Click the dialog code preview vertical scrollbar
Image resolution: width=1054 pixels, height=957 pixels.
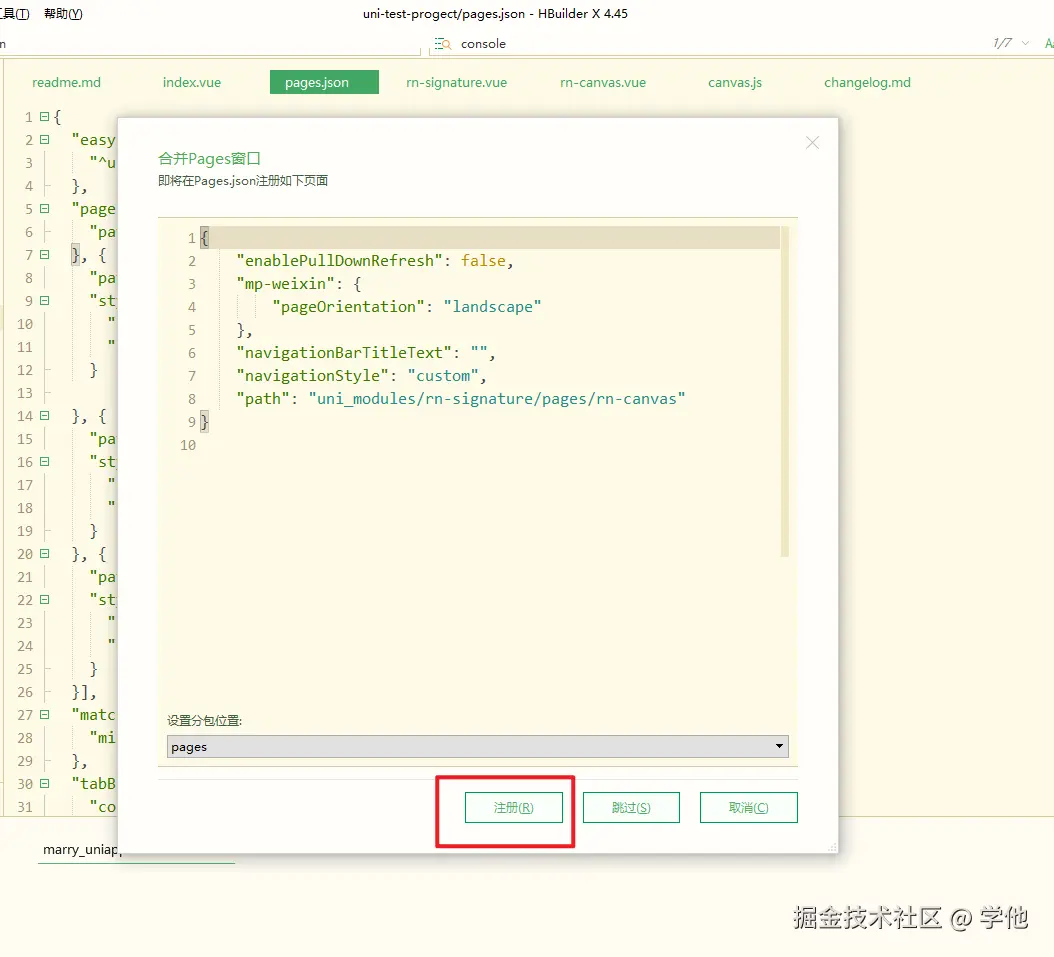[784, 391]
